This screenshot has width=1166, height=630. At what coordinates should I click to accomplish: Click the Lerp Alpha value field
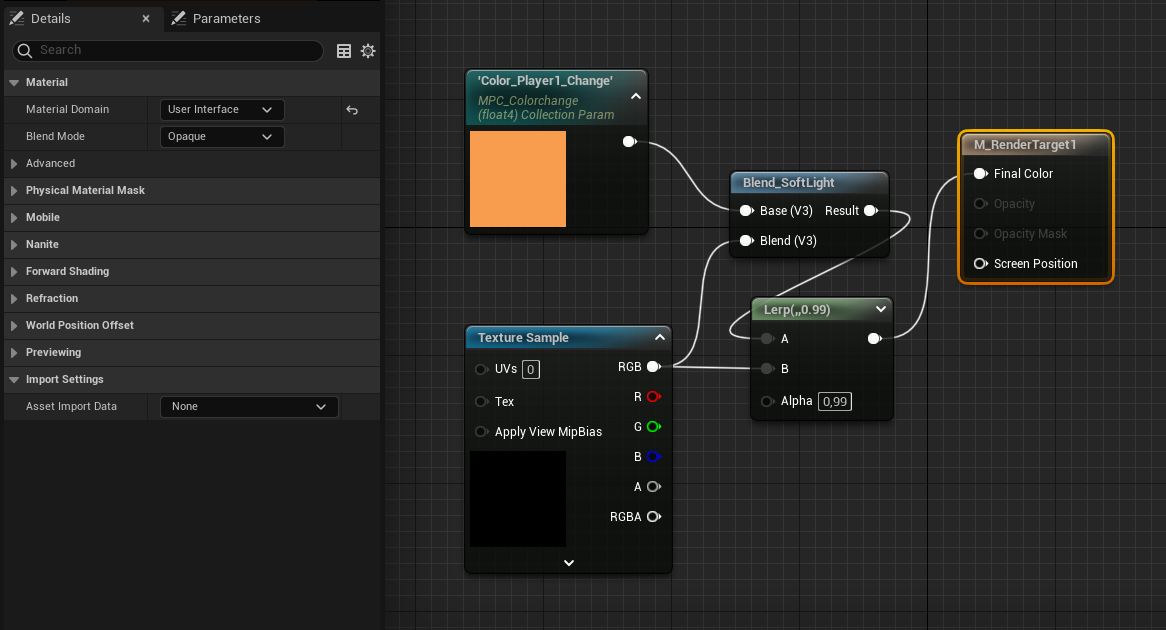[834, 402]
